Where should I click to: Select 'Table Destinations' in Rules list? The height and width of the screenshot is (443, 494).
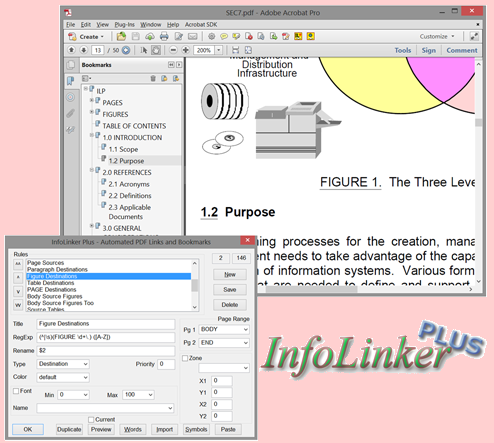click(51, 283)
